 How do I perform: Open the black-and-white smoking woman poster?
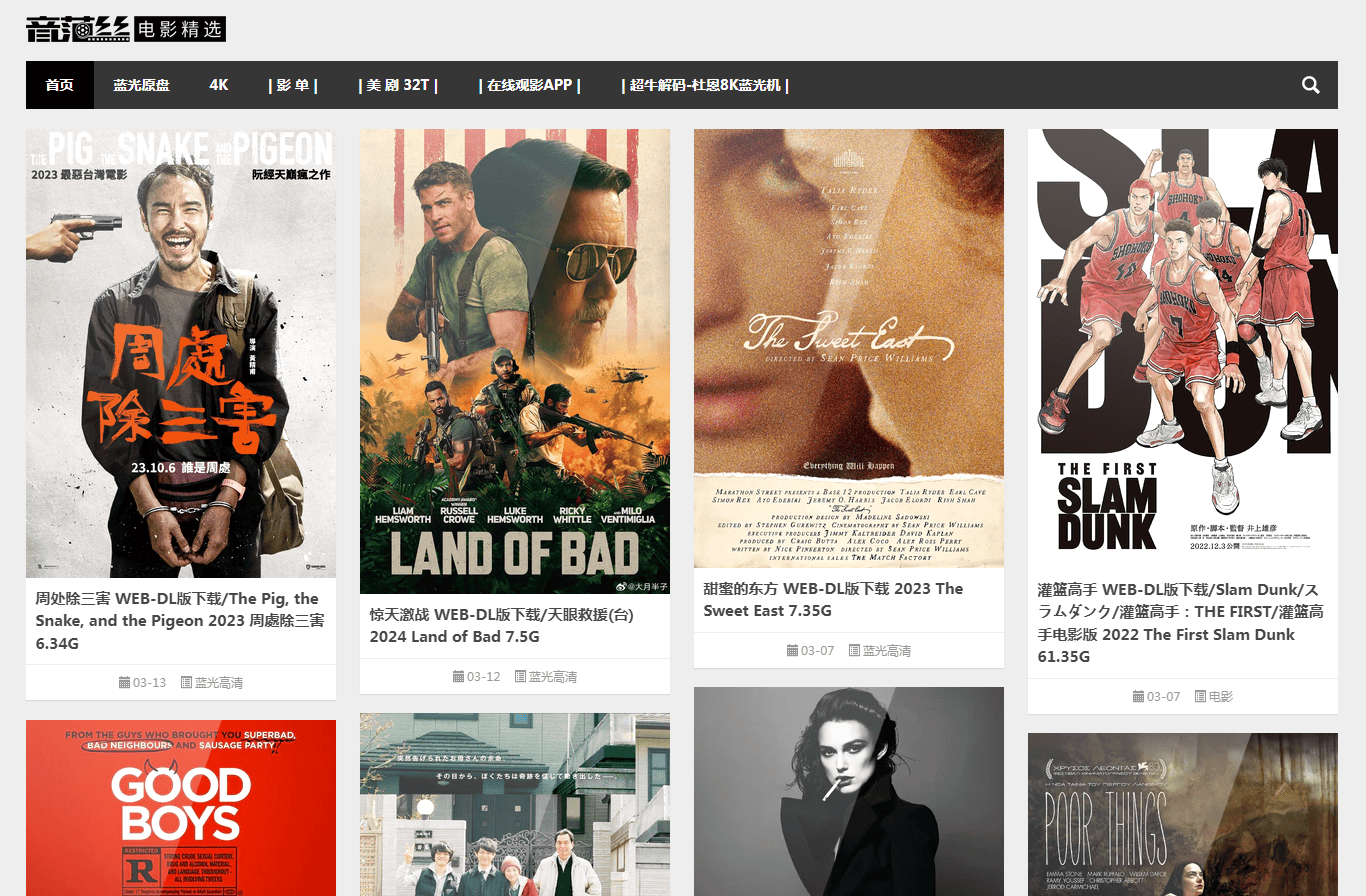(x=849, y=791)
